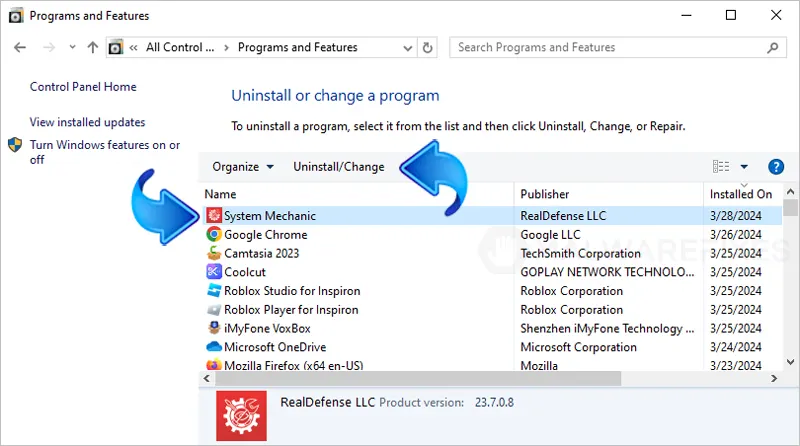Screen dimensions: 800x446
Task: Click the large System Mechanic icon in the details pane
Action: 241,416
